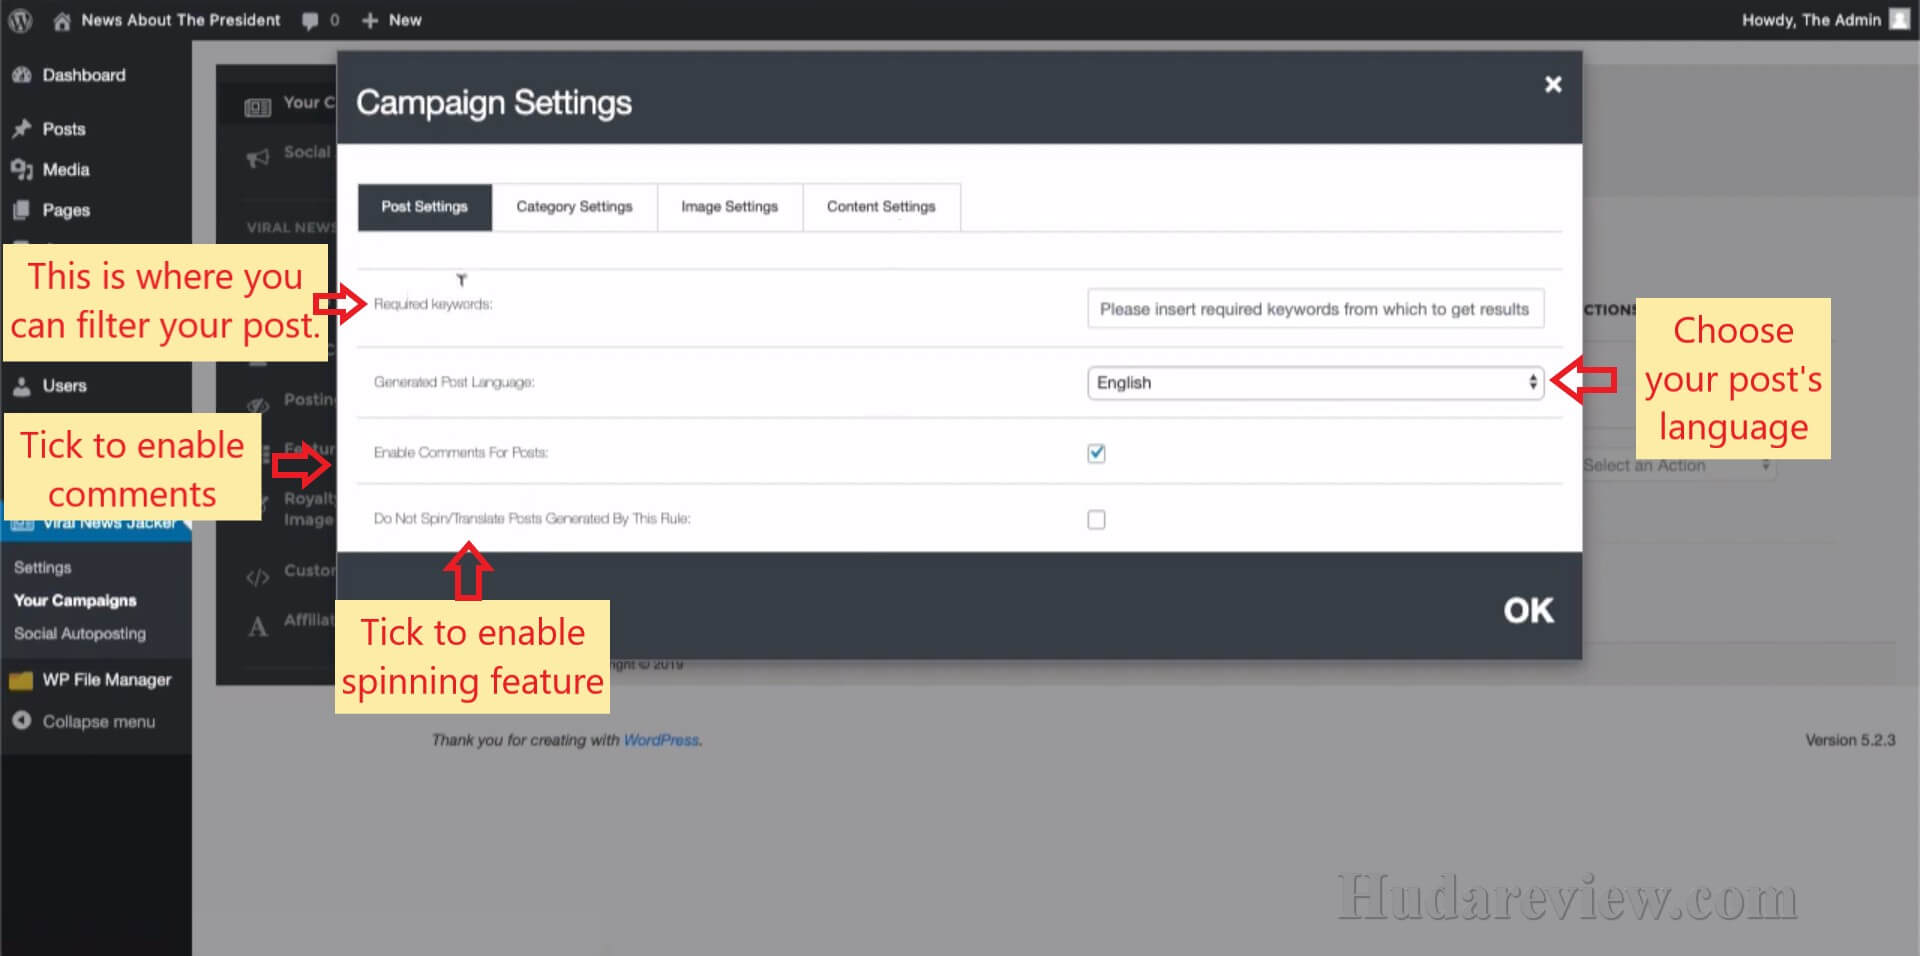Image resolution: width=1920 pixels, height=956 pixels.
Task: Click the Media icon in sidebar
Action: coord(21,170)
